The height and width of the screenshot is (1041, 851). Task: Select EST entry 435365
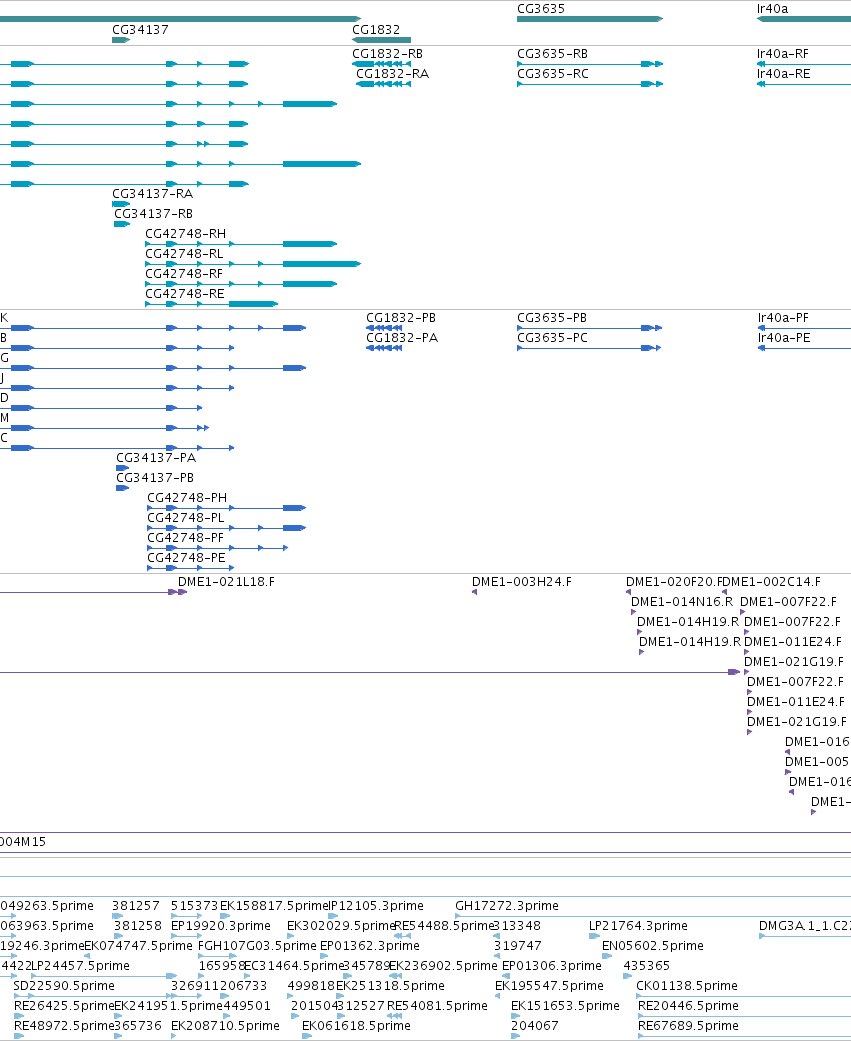647,966
